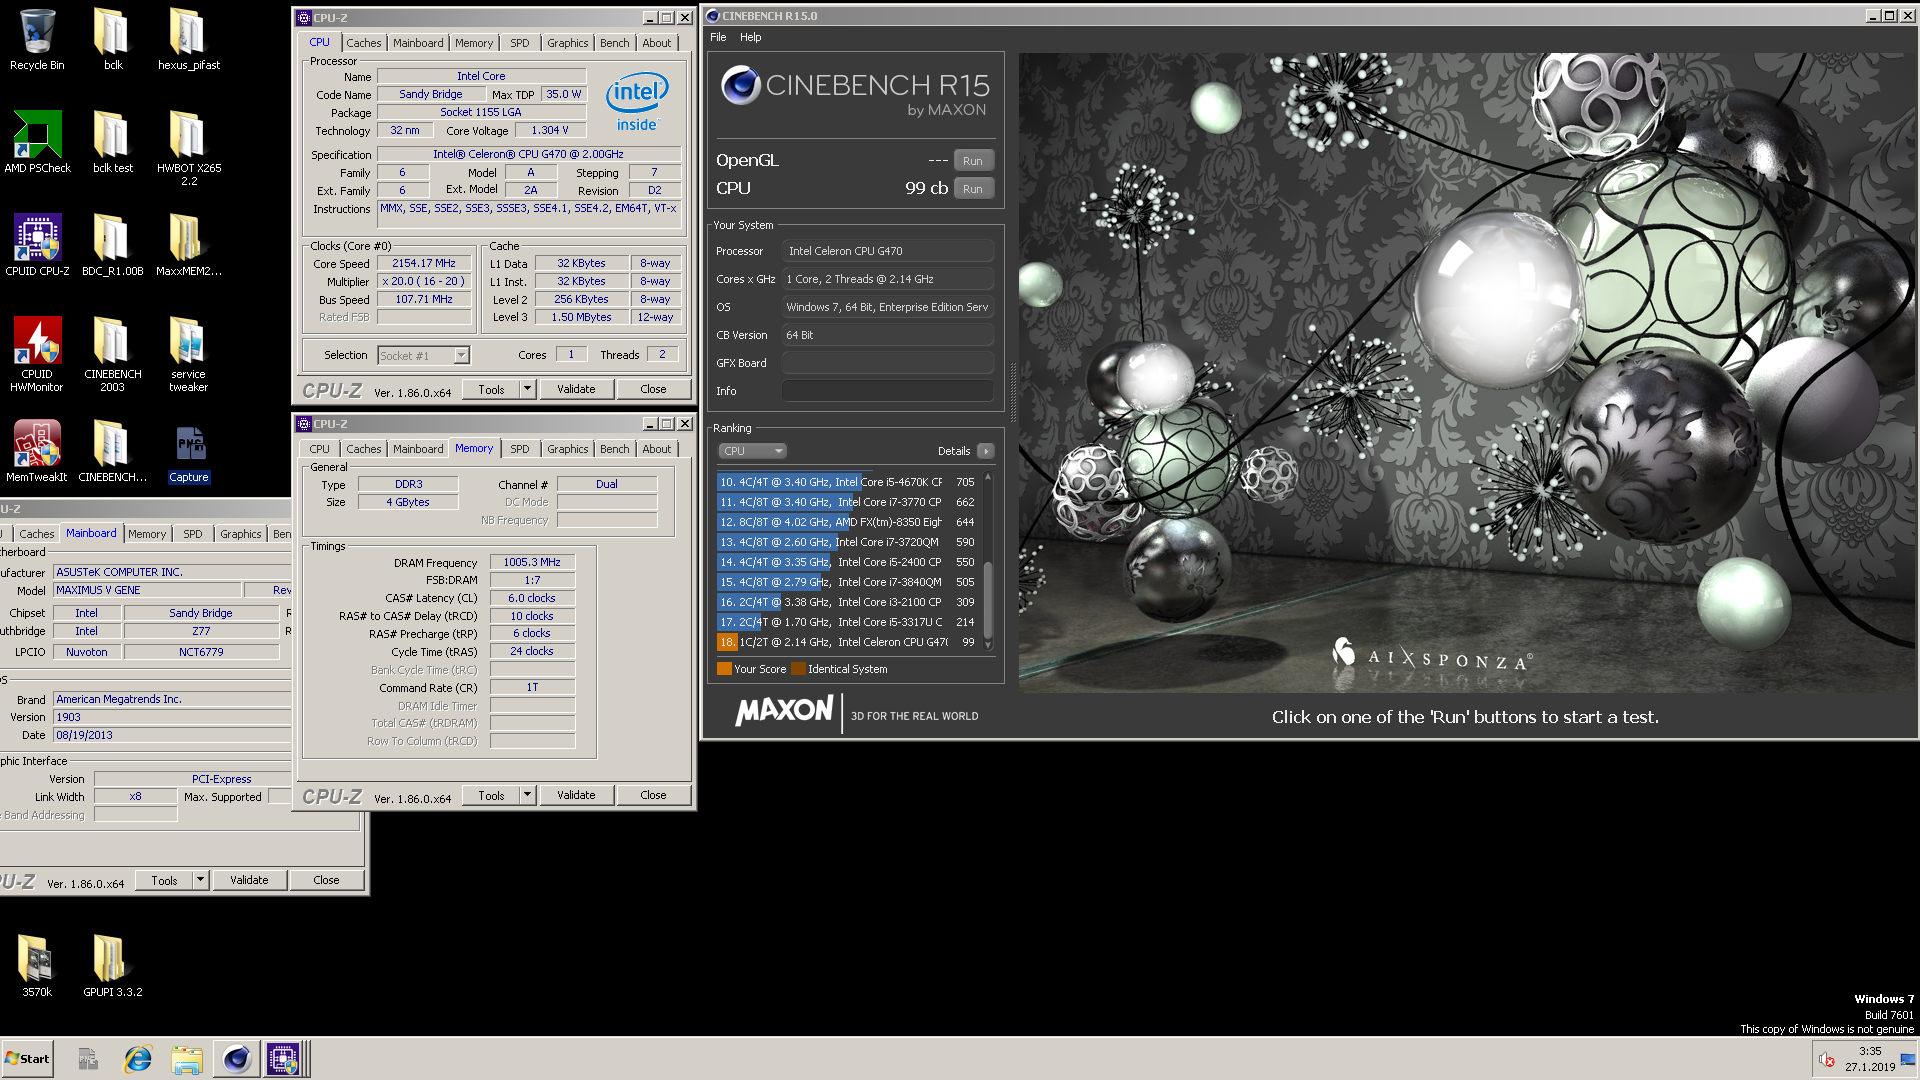Image resolution: width=1920 pixels, height=1080 pixels.
Task: Click the system tray clock
Action: pos(1870,1059)
